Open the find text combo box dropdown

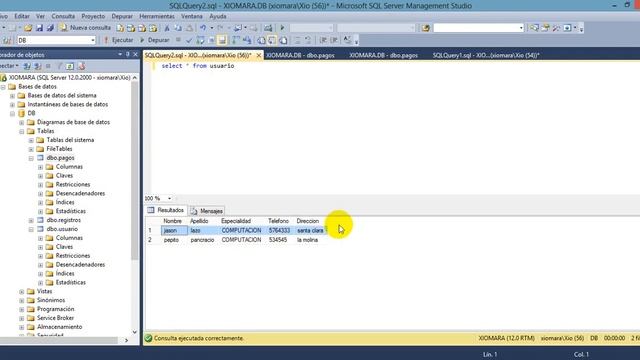pyautogui.click(x=521, y=28)
